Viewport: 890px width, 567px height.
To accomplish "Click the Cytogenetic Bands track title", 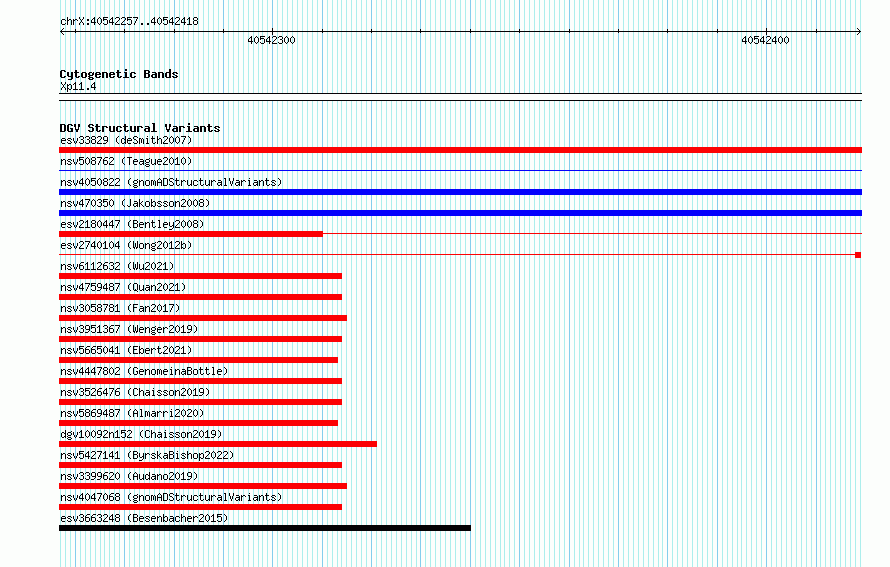I will click(x=119, y=74).
